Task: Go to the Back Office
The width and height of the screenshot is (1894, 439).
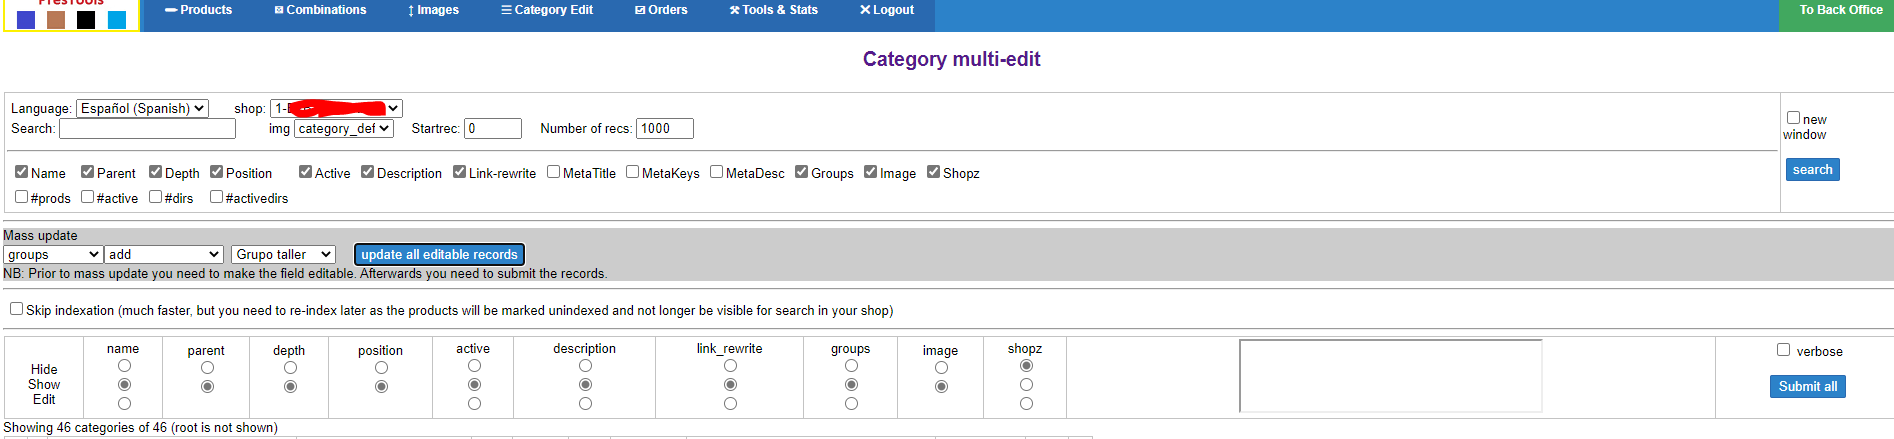Action: [1840, 10]
